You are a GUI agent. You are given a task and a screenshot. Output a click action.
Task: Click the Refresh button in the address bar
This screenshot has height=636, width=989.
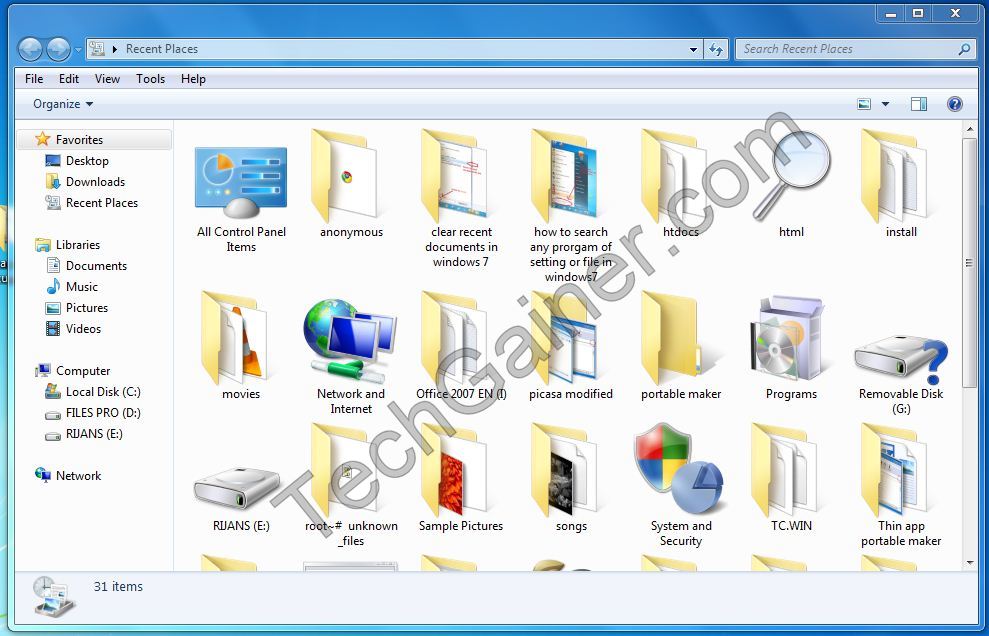click(x=716, y=48)
